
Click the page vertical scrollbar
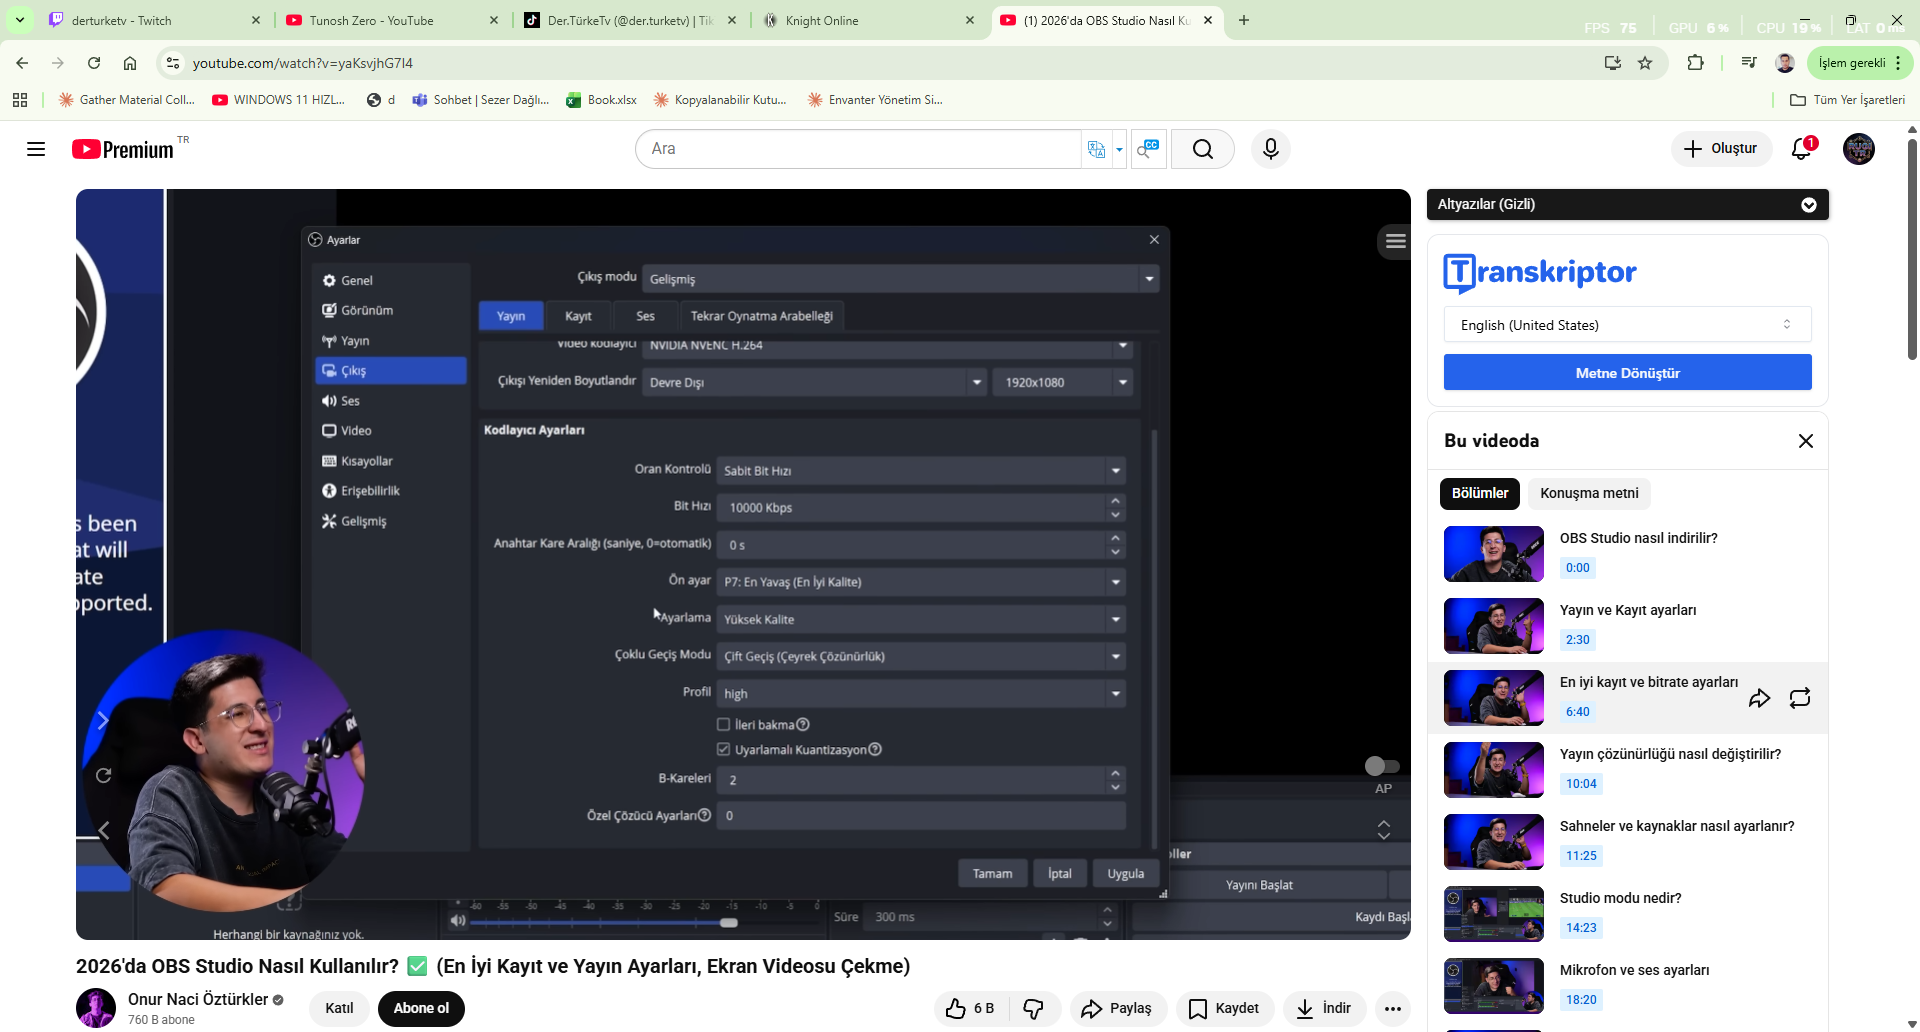[1912, 250]
